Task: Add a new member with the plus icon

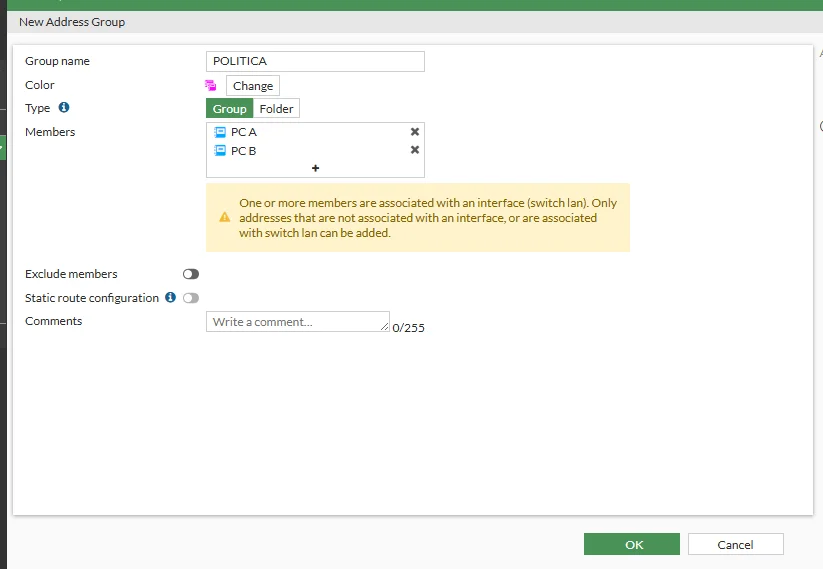Action: coord(315,168)
